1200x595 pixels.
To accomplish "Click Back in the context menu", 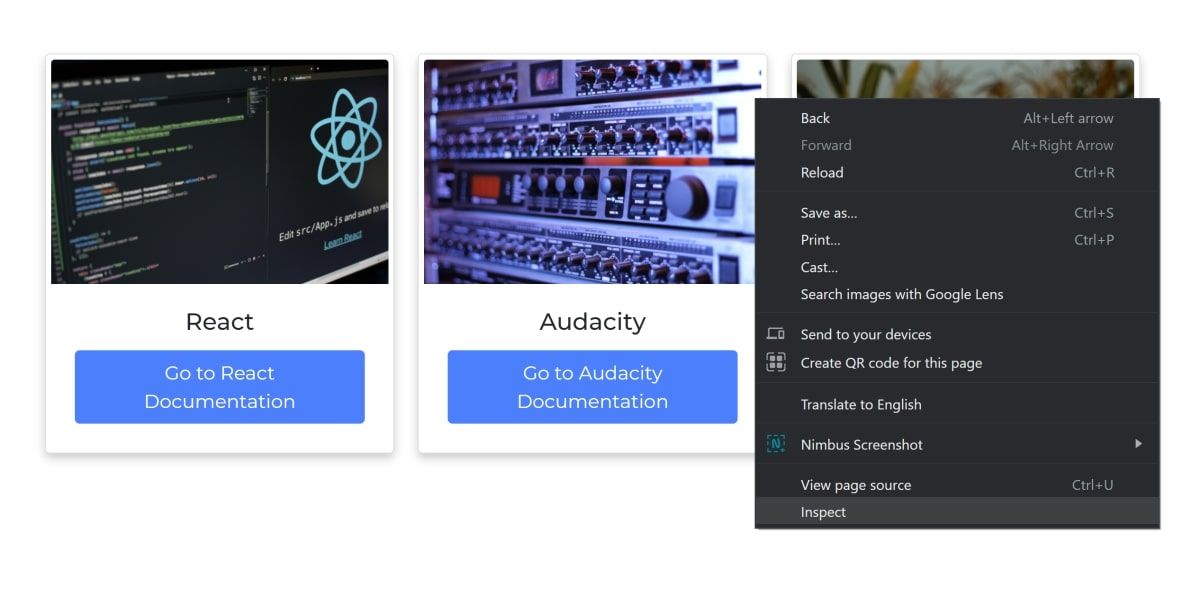I will [x=957, y=118].
